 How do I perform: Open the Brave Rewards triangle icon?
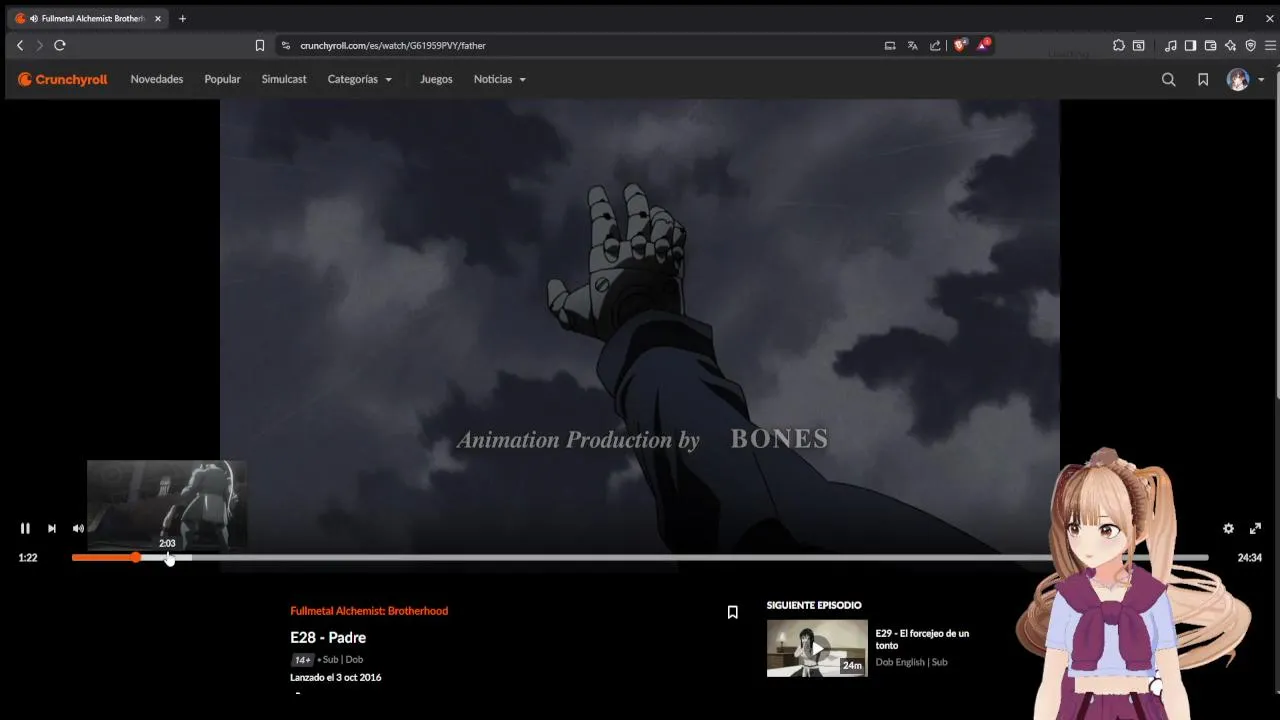pos(983,45)
